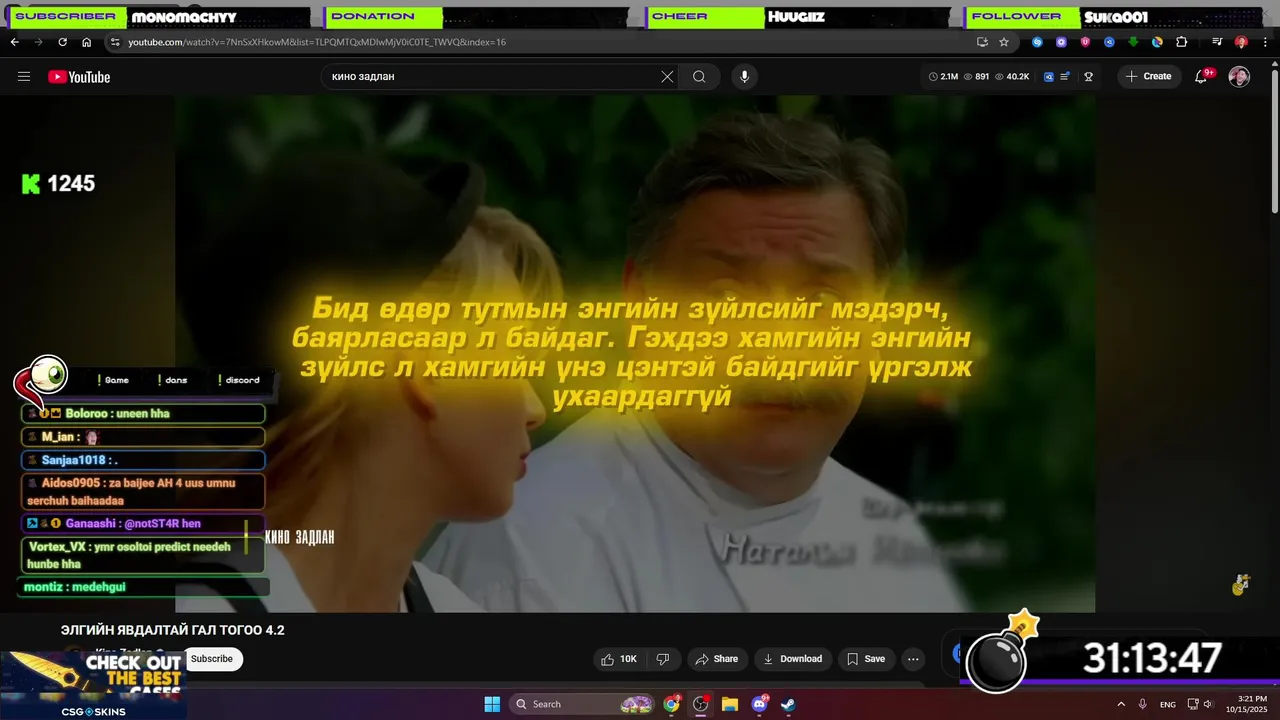Click the 2.1M clock stat
Viewport: 1280px width, 720px height.
[x=943, y=77]
